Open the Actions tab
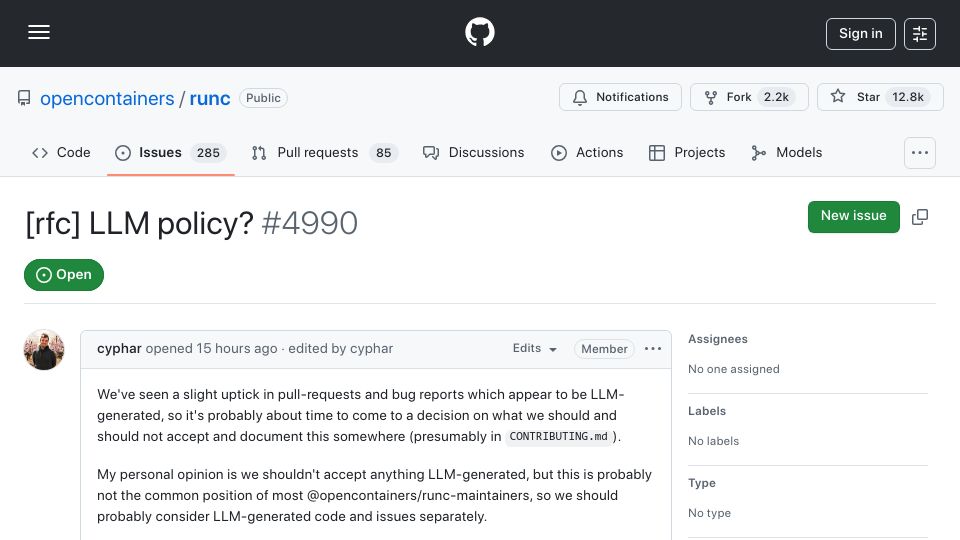The image size is (960, 540). tap(587, 152)
